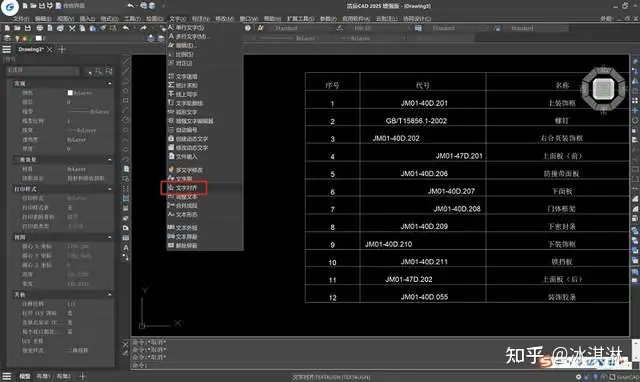Click the table style icon in the styles toolbar

pos(418,28)
